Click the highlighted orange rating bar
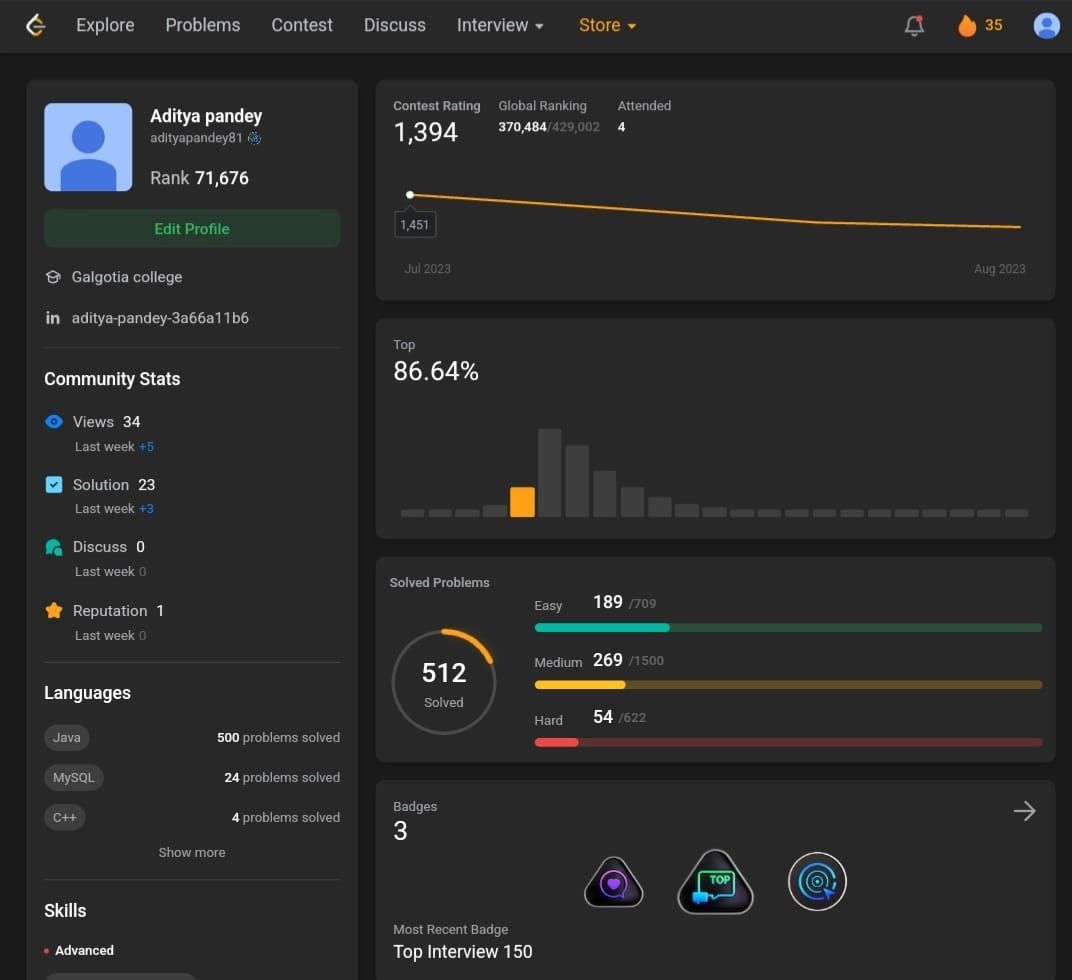 pos(522,501)
